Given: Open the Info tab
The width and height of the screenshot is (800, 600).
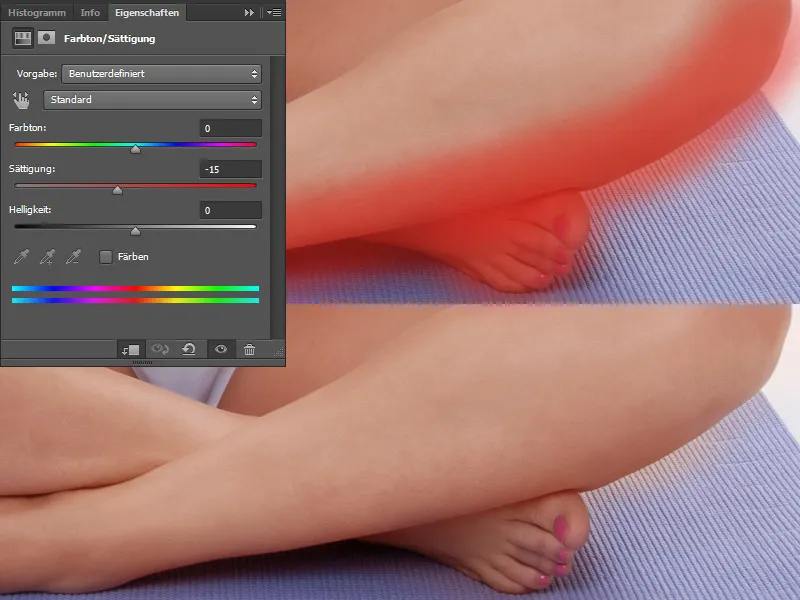Looking at the screenshot, I should pos(90,13).
